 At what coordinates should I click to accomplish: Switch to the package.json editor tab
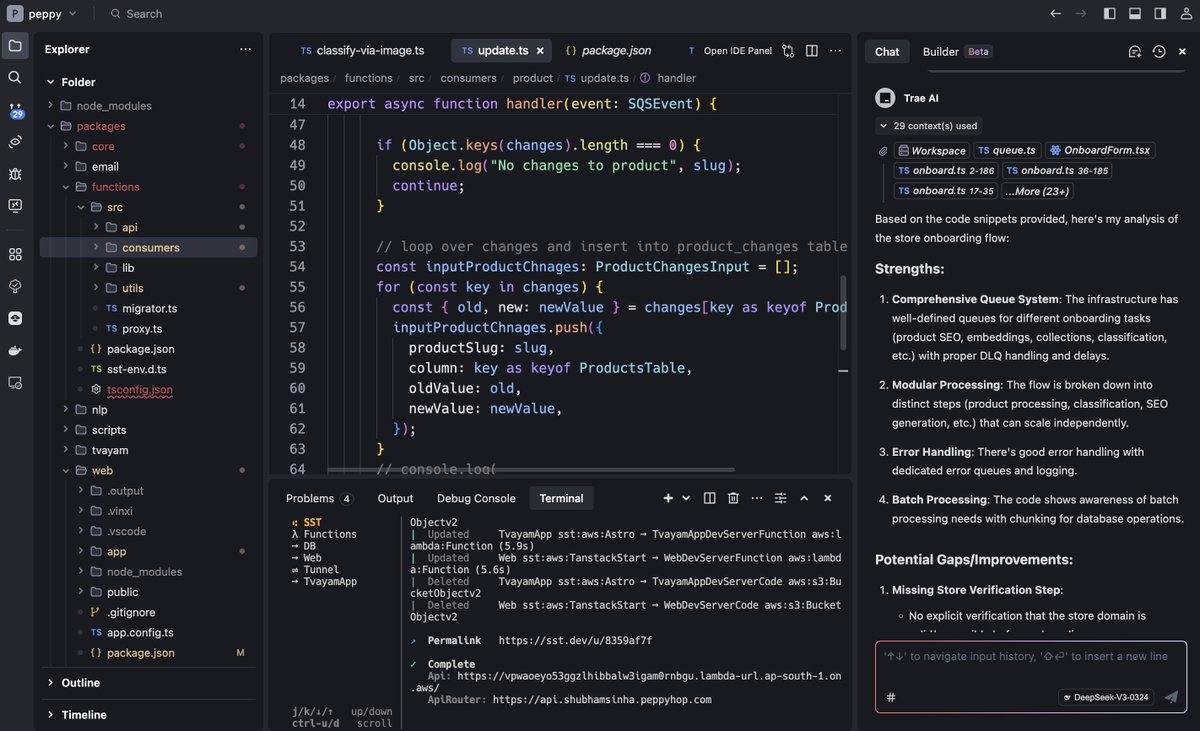tap(608, 50)
